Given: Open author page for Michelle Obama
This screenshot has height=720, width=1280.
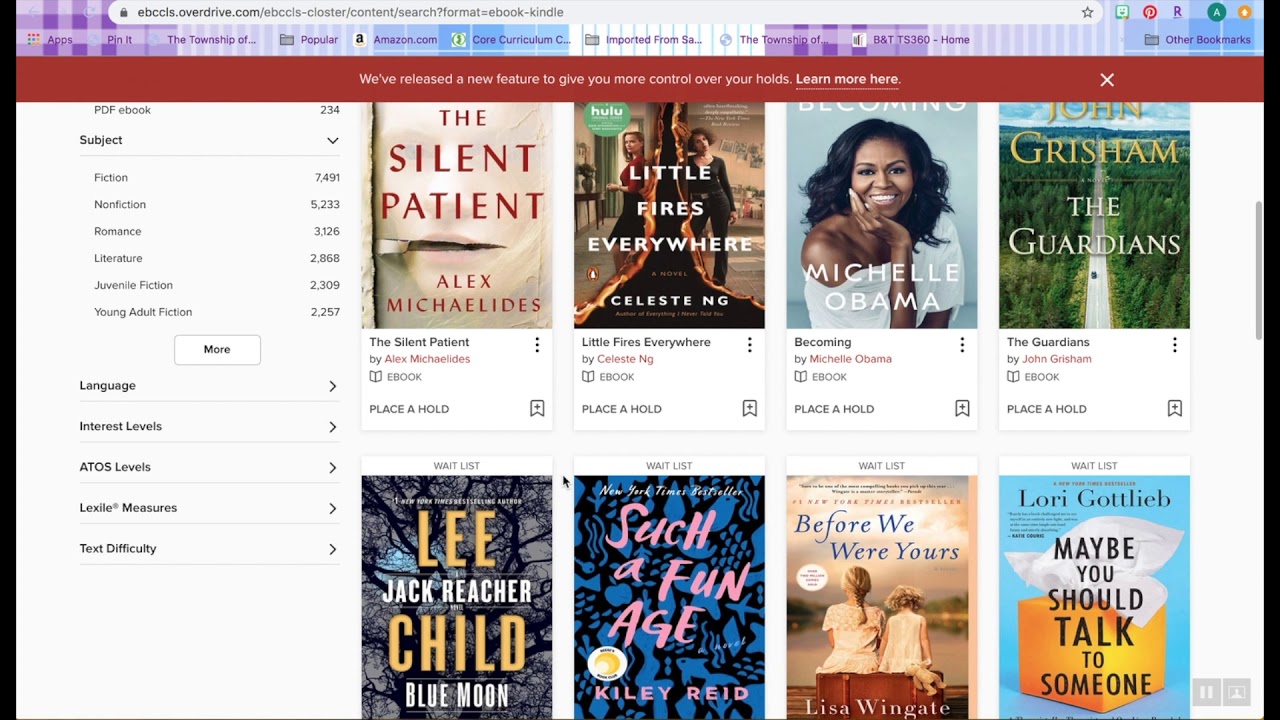Looking at the screenshot, I should pyautogui.click(x=851, y=359).
